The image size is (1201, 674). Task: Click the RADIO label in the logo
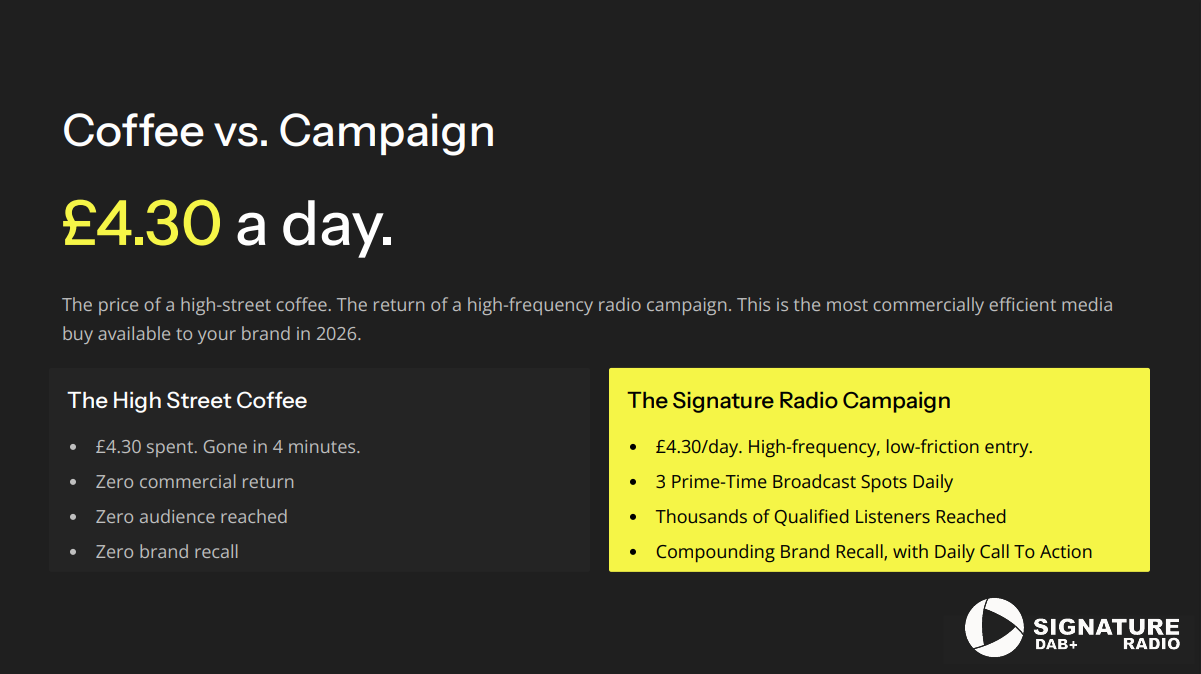[1150, 645]
